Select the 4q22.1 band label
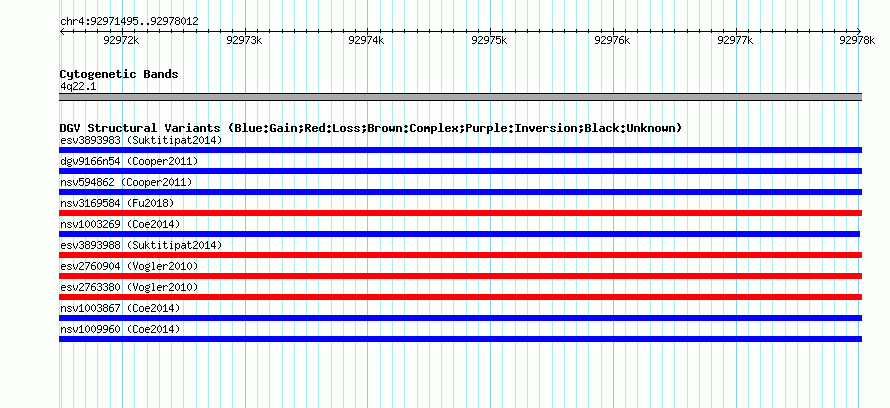Viewport: 890px width, 408px height. point(78,86)
